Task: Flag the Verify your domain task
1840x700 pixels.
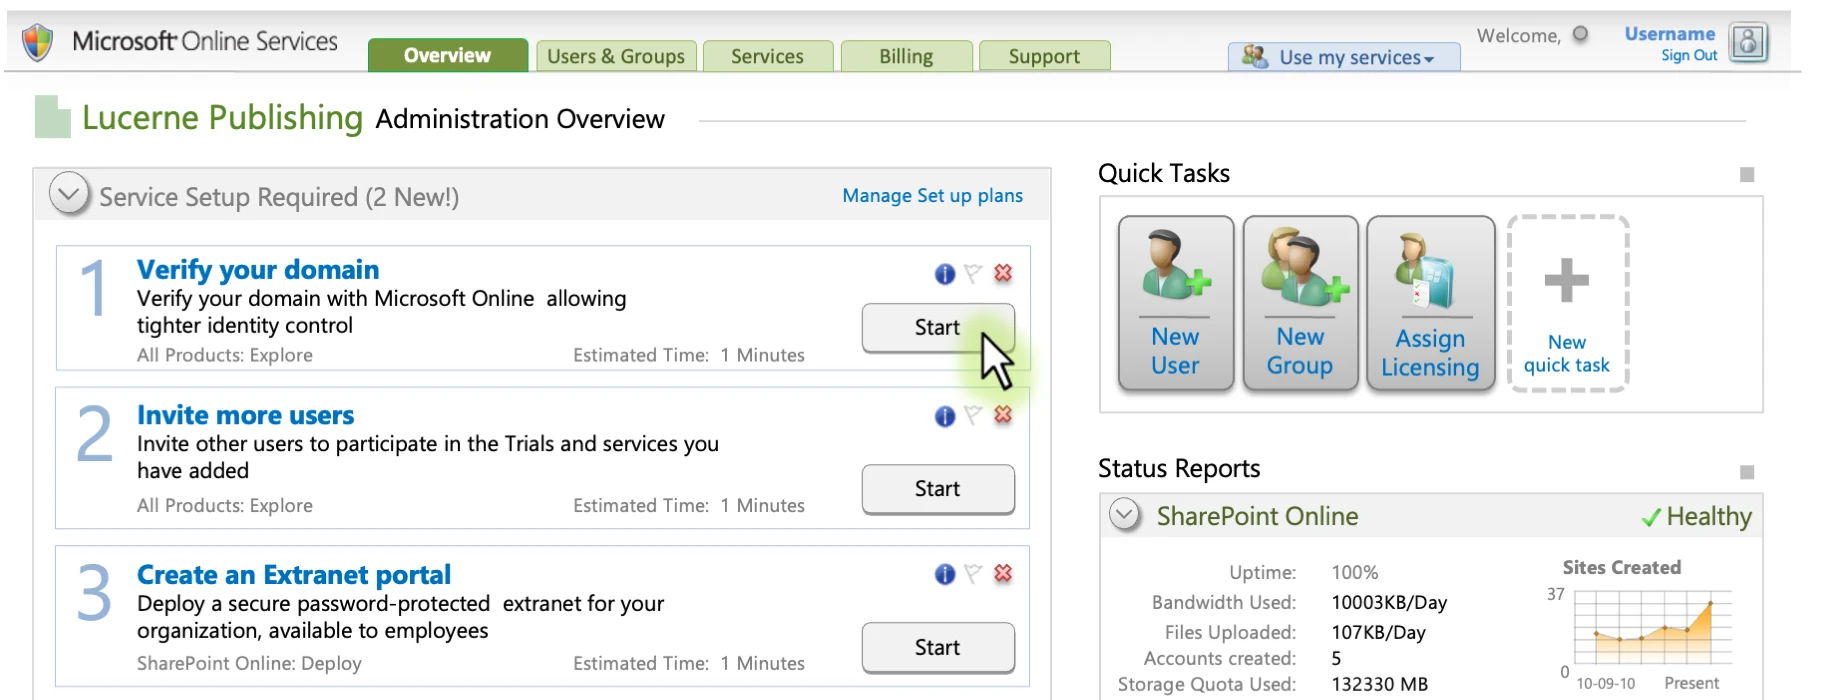Action: [973, 273]
